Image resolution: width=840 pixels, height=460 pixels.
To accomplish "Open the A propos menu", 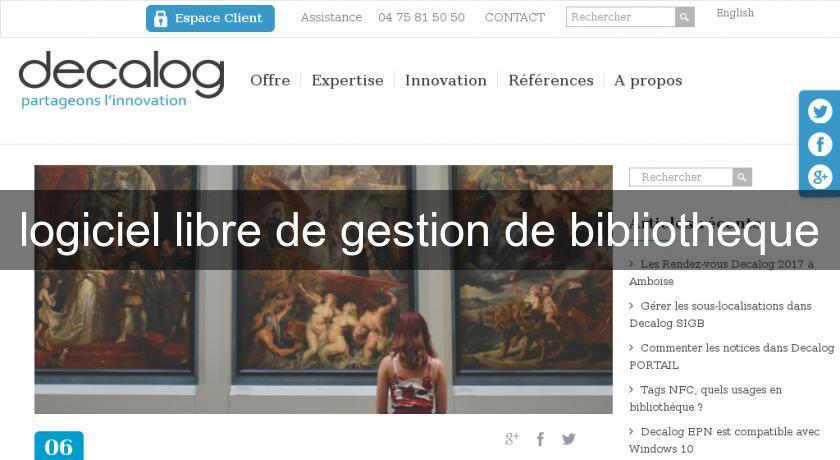I will pyautogui.click(x=648, y=81).
